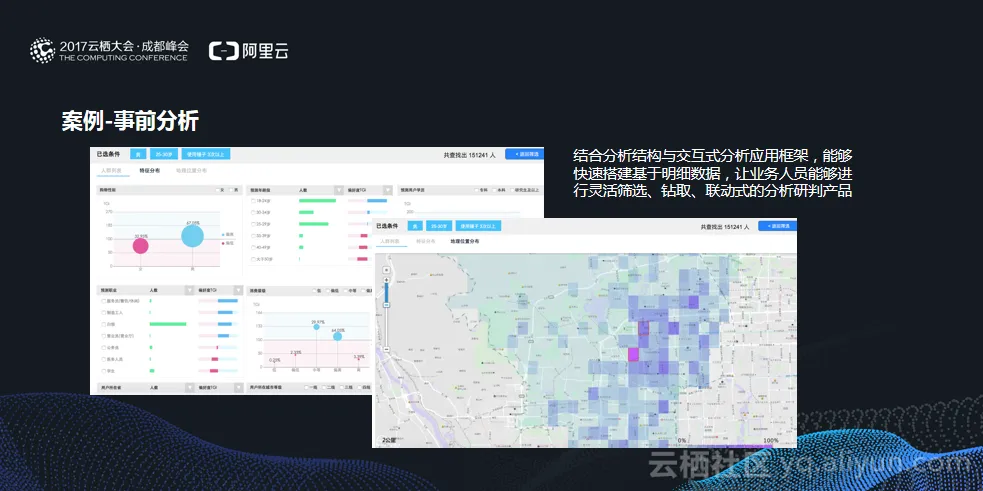Check 女 checkbox in the gender panel
983x491 pixels.
pyautogui.click(x=218, y=190)
